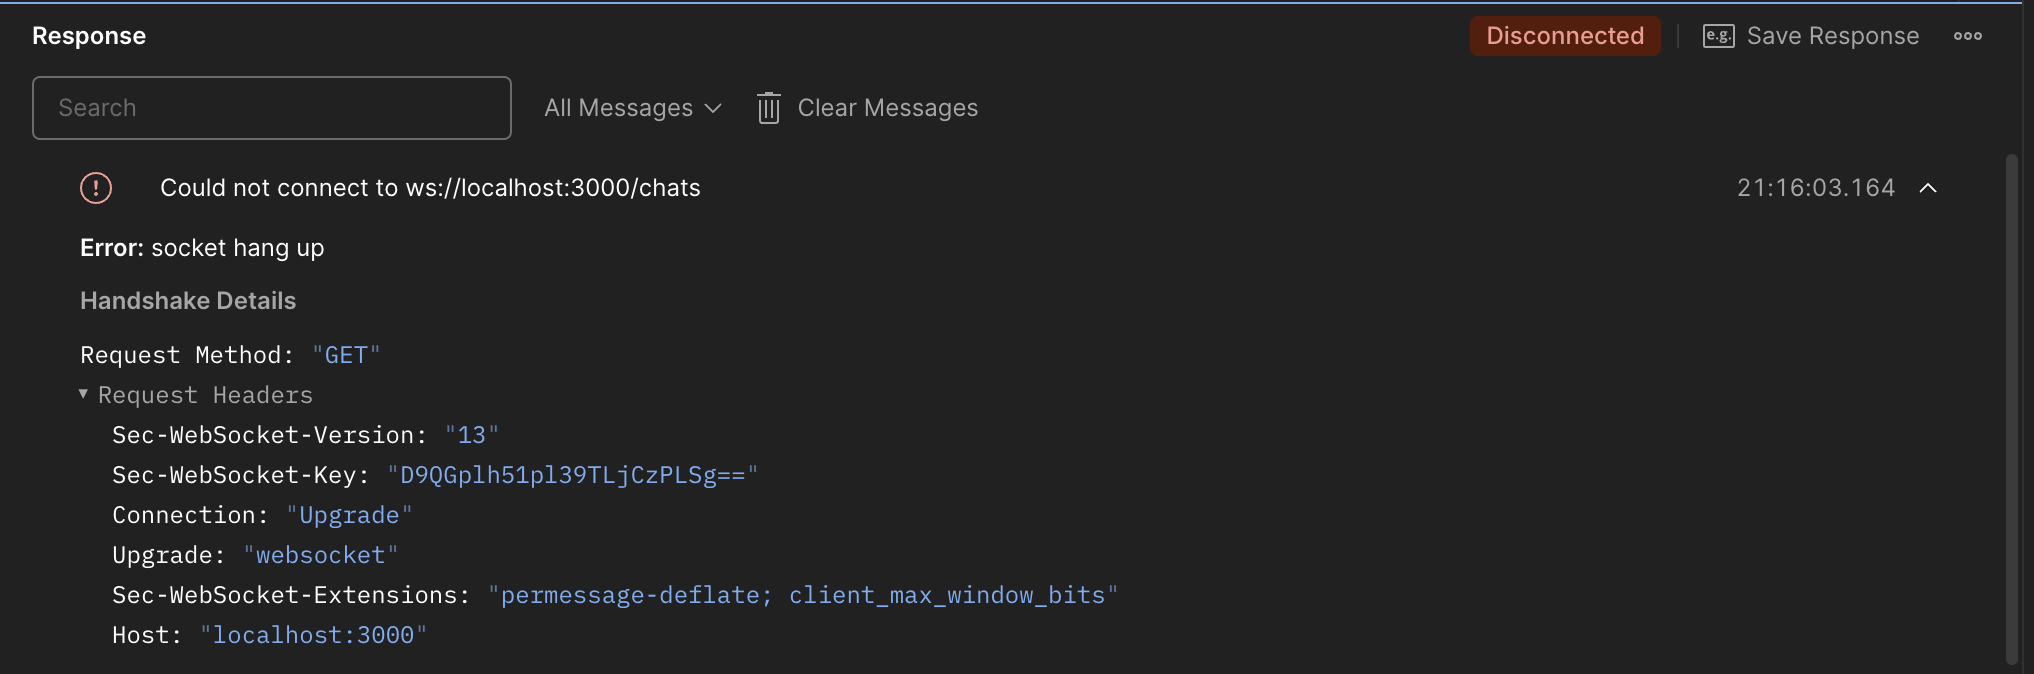Image resolution: width=2034 pixels, height=674 pixels.
Task: Focus the Search messages field
Action: (x=272, y=108)
